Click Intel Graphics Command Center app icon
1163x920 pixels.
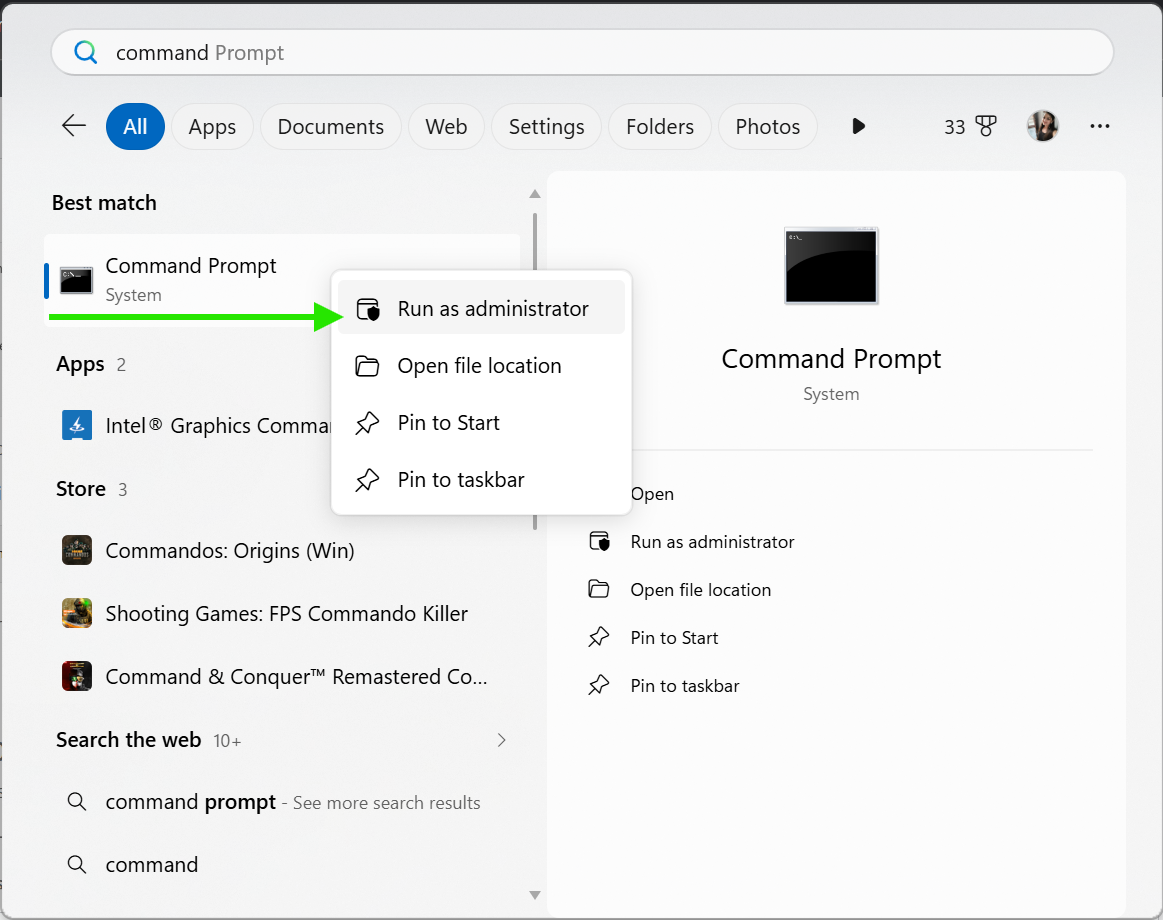pos(76,426)
